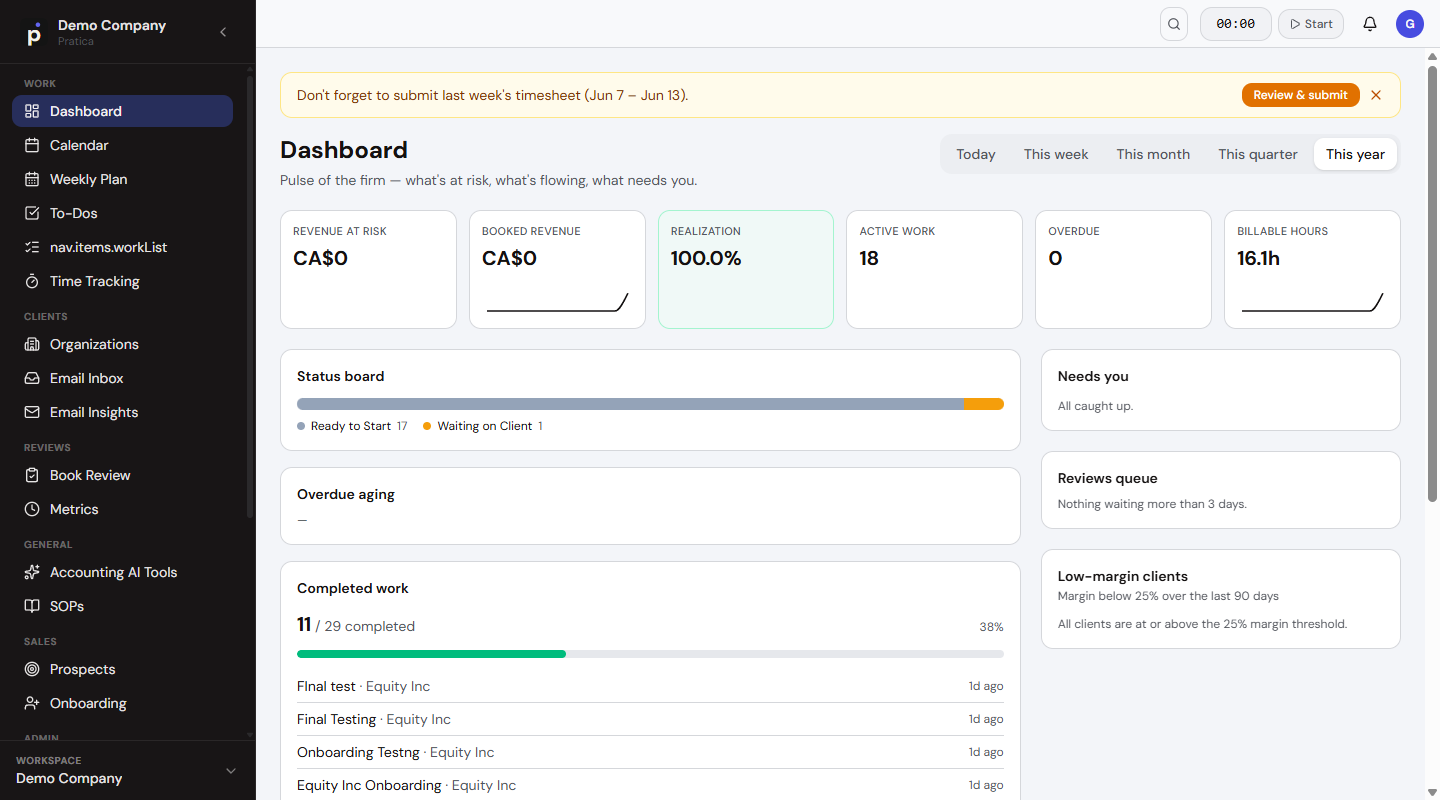Click the notifications bell icon
This screenshot has height=800, width=1440.
tap(1370, 24)
